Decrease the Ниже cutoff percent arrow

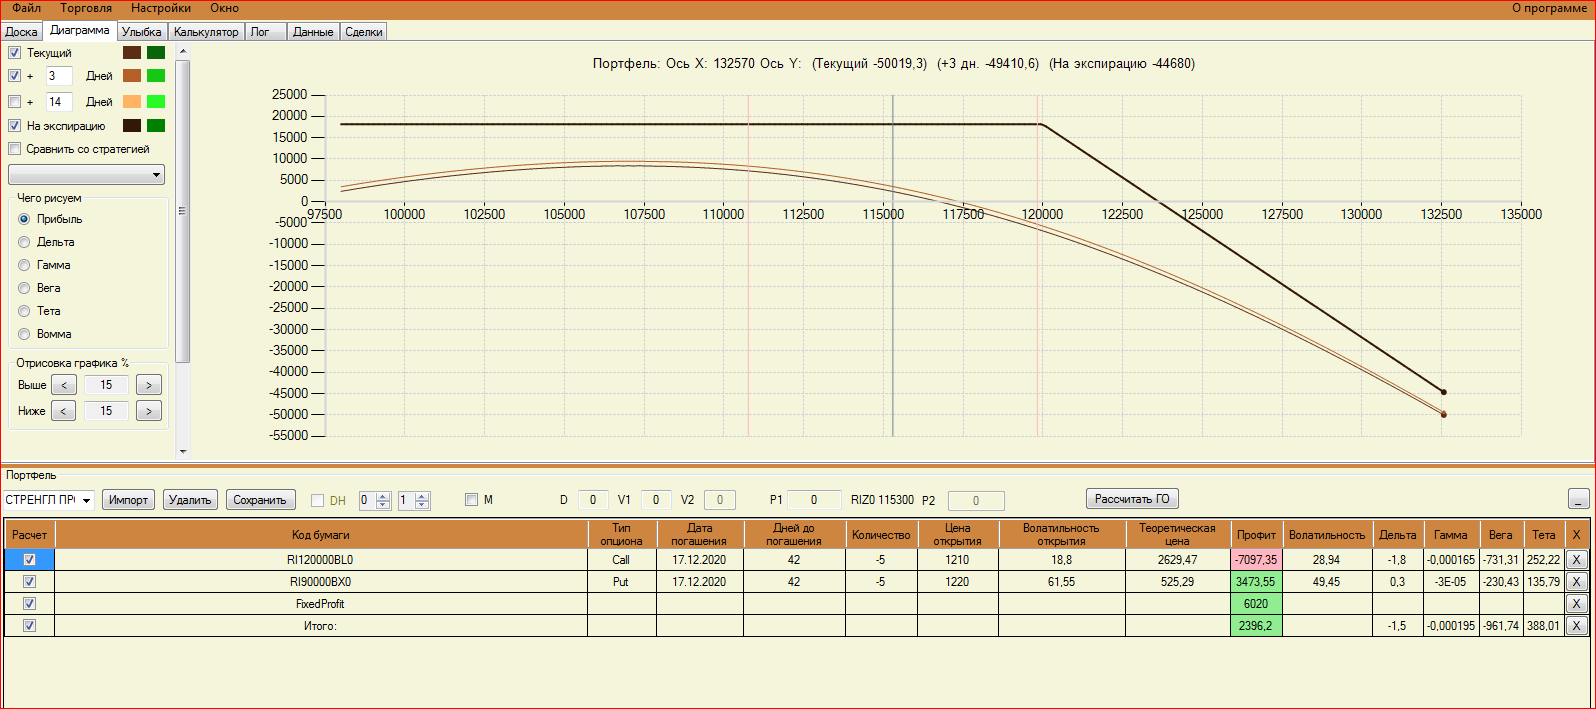click(63, 411)
